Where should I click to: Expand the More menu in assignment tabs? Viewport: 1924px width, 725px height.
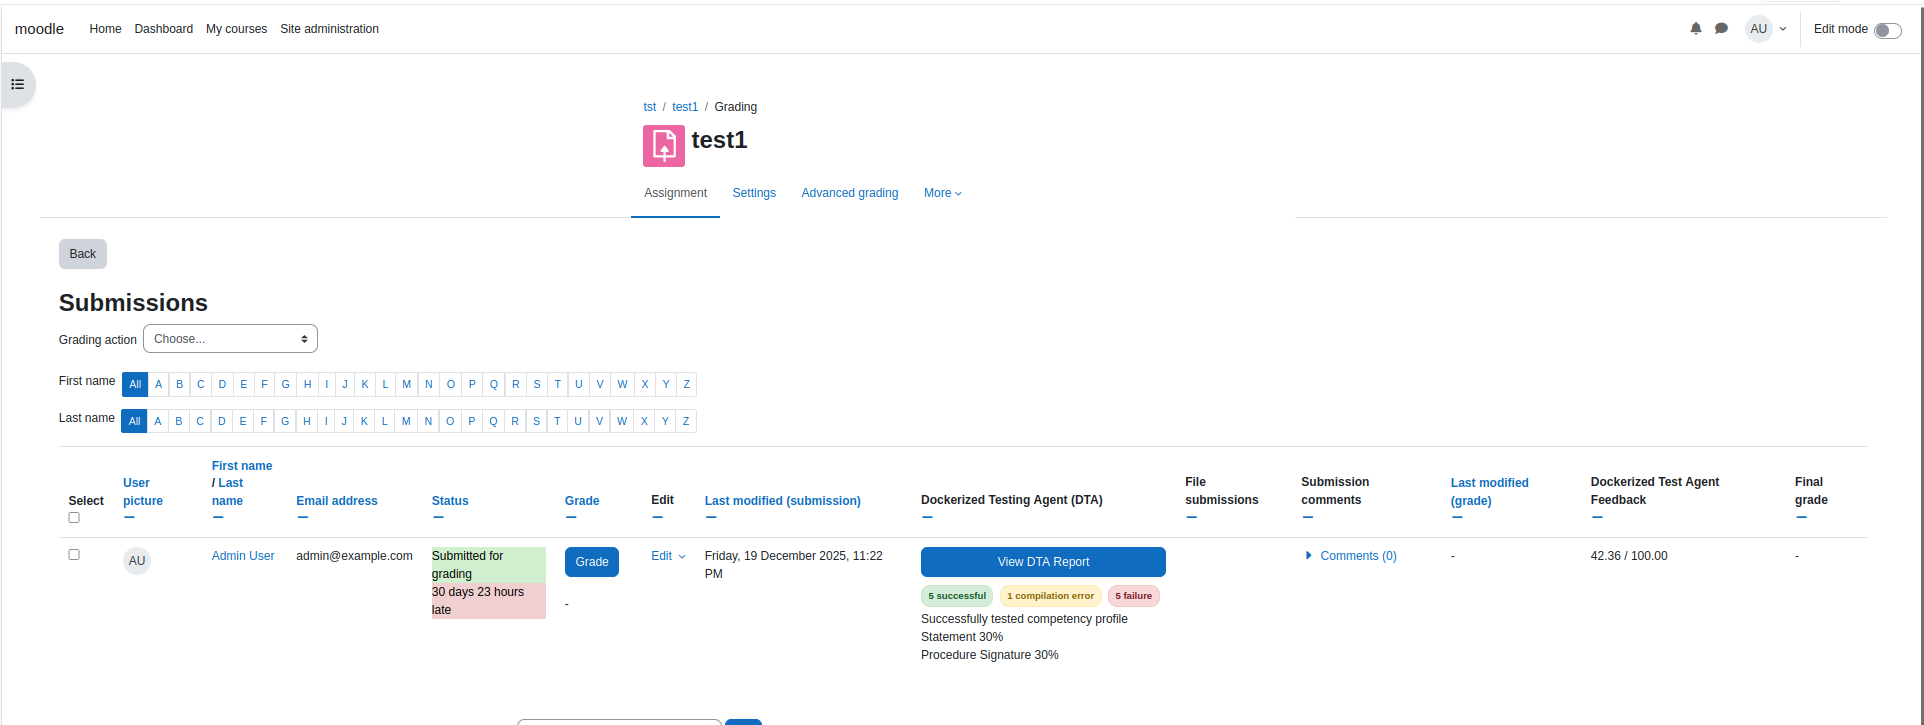click(x=942, y=193)
